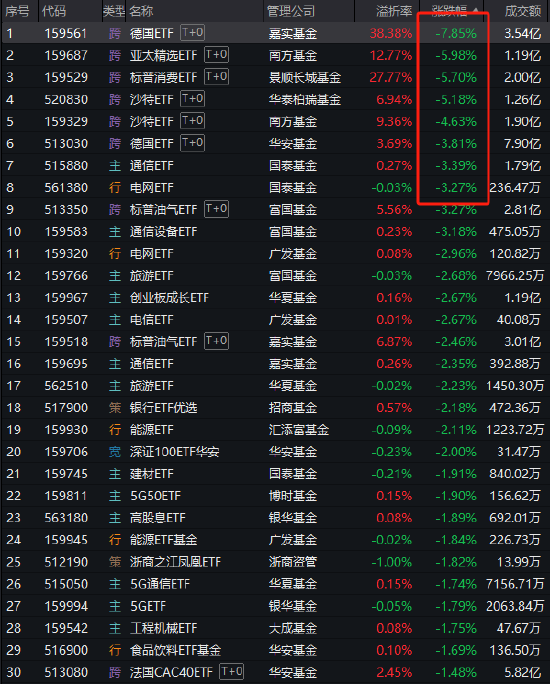Click 招商基金 manager cell
This screenshot has height=684, width=550.
coord(293,408)
